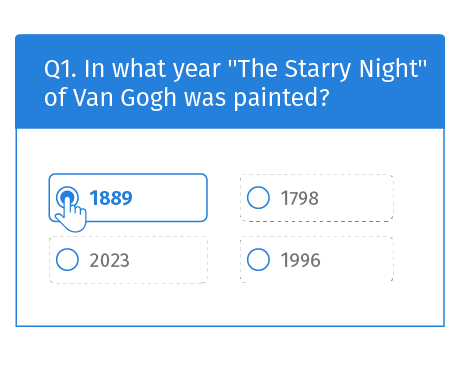Click the 1798 answer text
The height and width of the screenshot is (375, 459).
pos(300,198)
